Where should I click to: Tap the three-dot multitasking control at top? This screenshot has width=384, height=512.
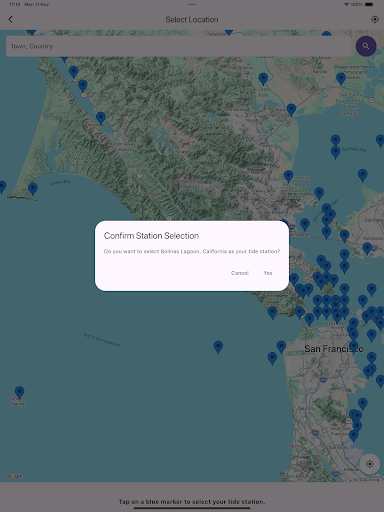pyautogui.click(x=192, y=4)
